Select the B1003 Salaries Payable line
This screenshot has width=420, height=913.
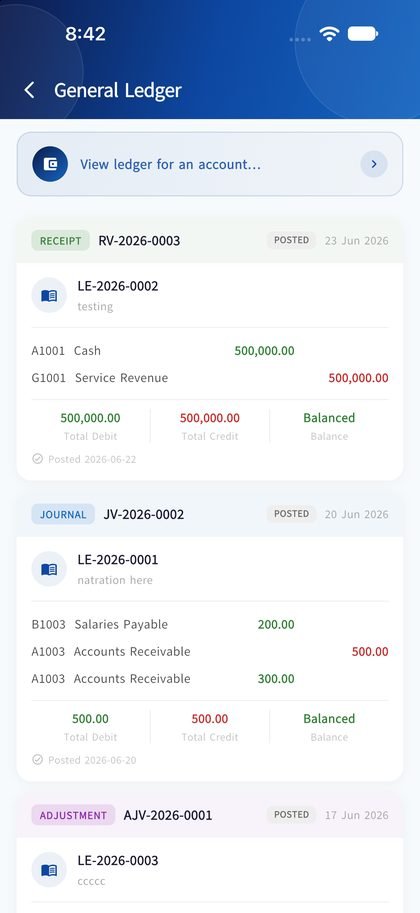pyautogui.click(x=210, y=625)
